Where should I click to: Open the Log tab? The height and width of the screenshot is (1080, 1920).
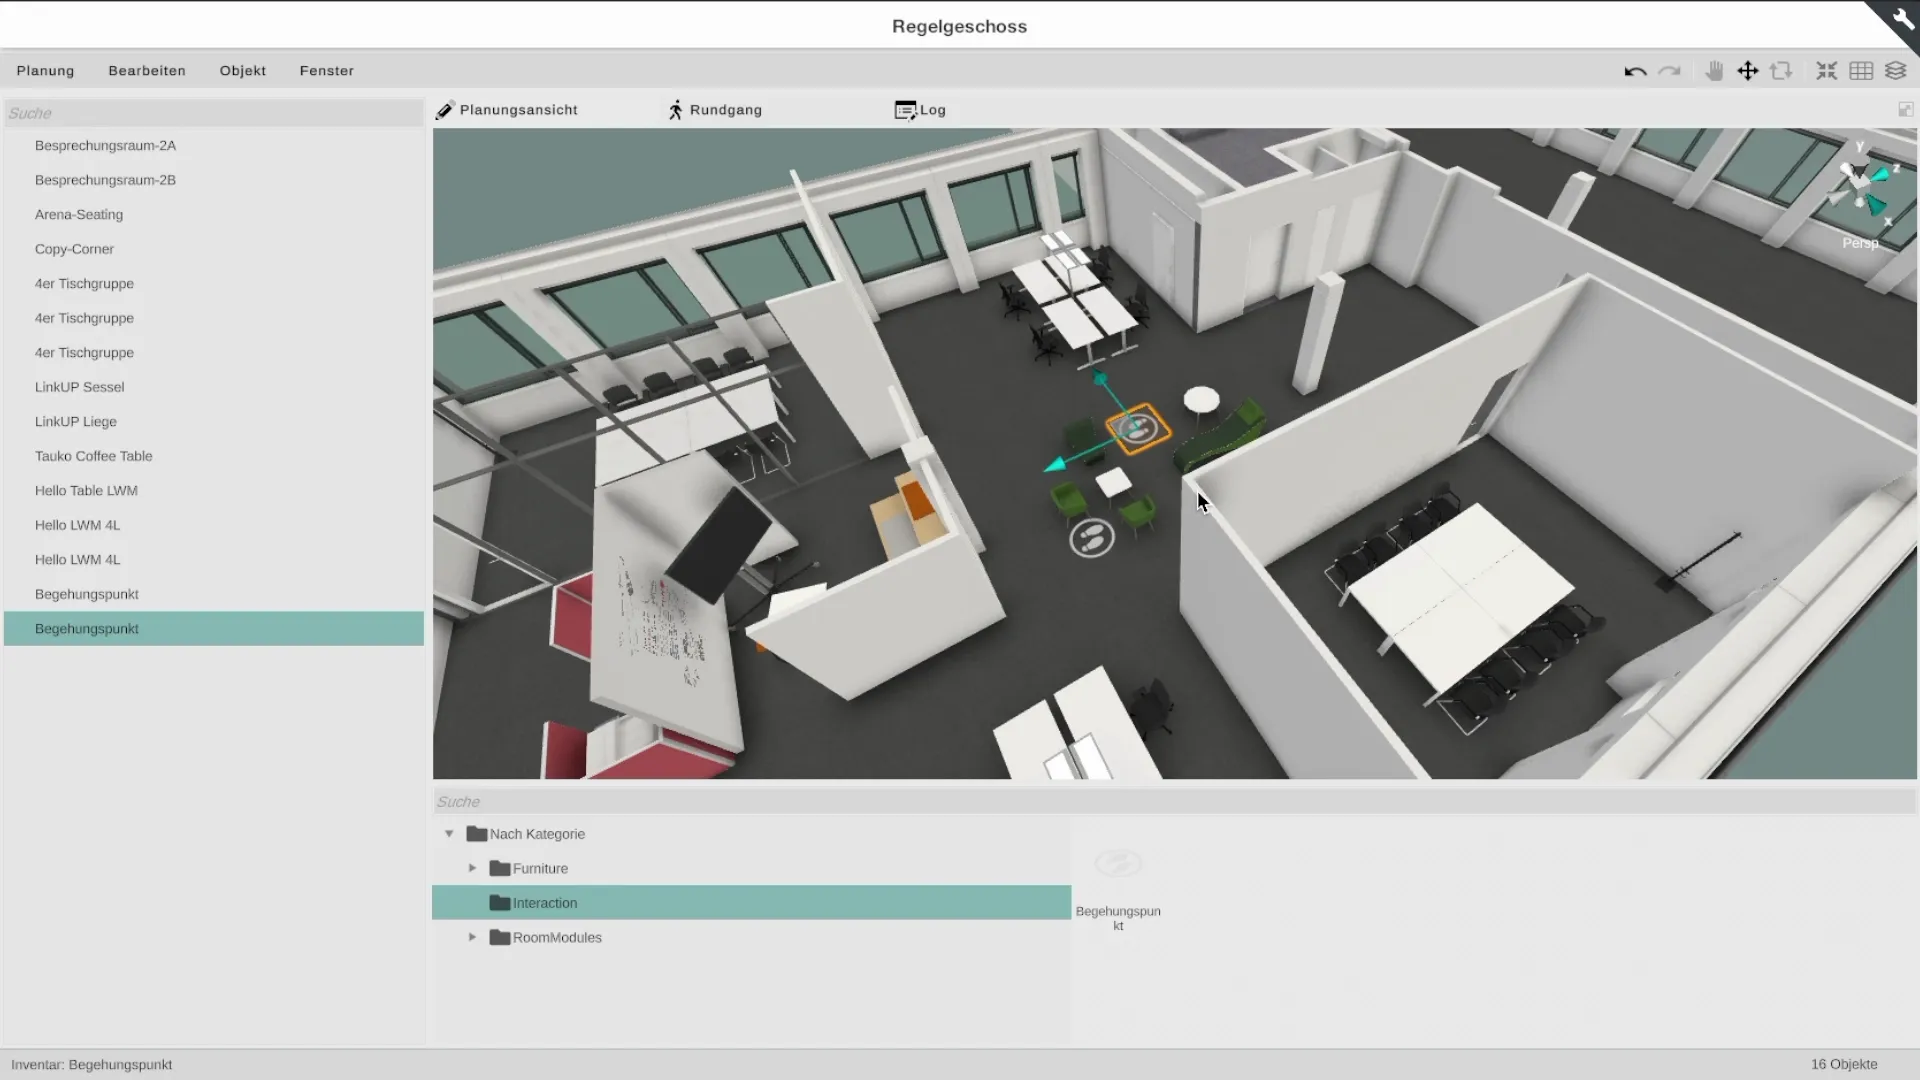coord(920,110)
